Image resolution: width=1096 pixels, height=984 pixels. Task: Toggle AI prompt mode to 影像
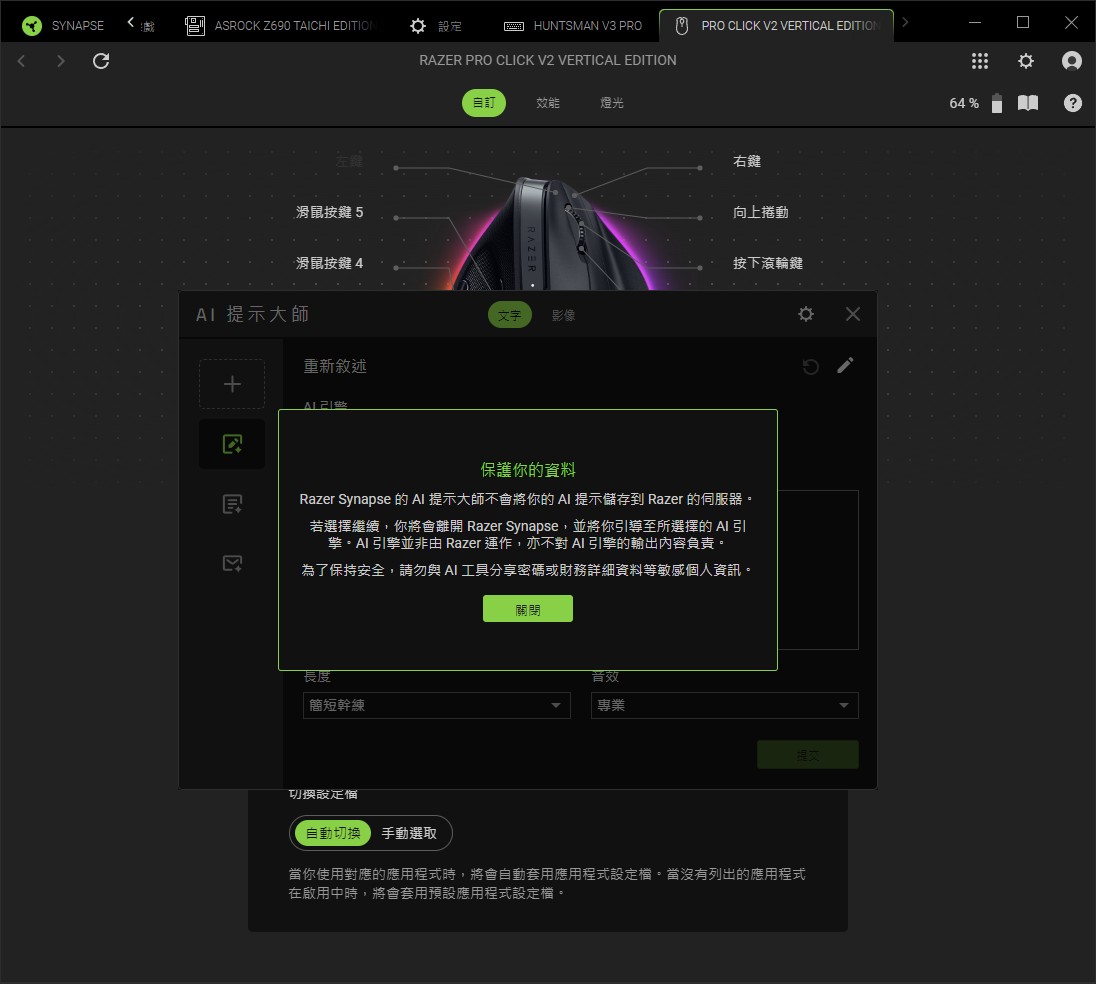tap(563, 315)
